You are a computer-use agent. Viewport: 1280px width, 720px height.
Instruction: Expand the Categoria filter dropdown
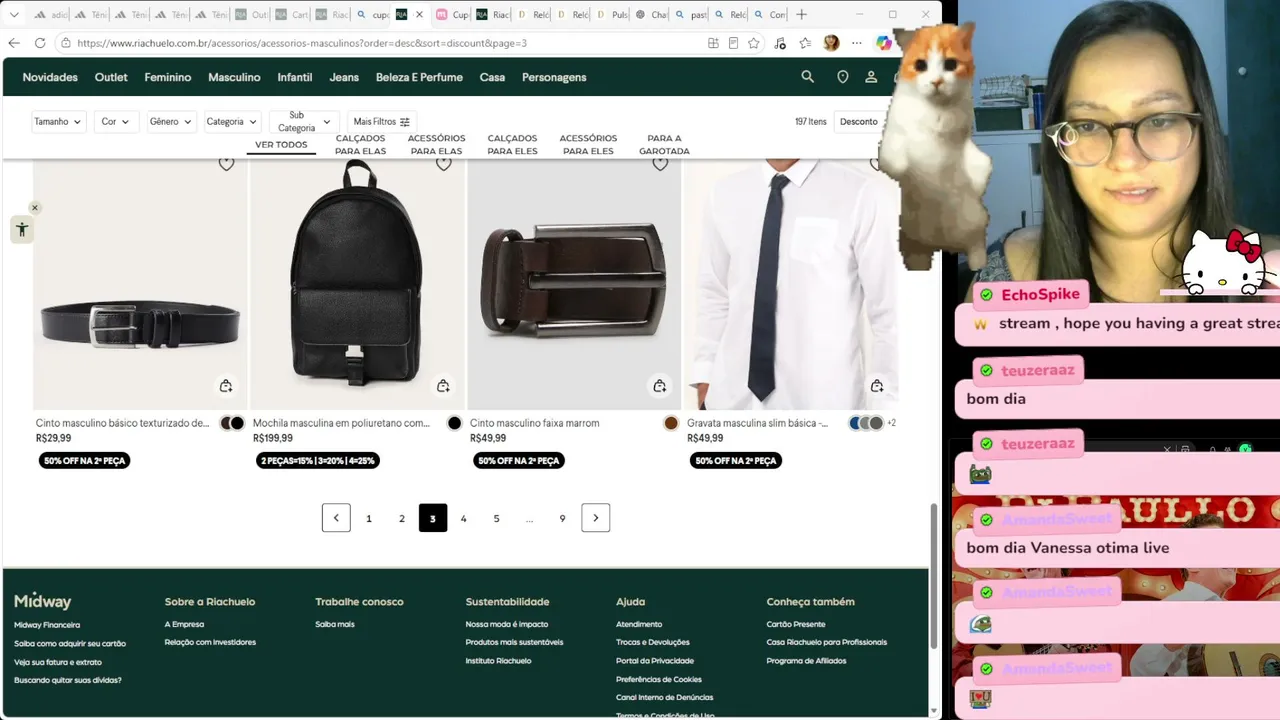(x=231, y=122)
